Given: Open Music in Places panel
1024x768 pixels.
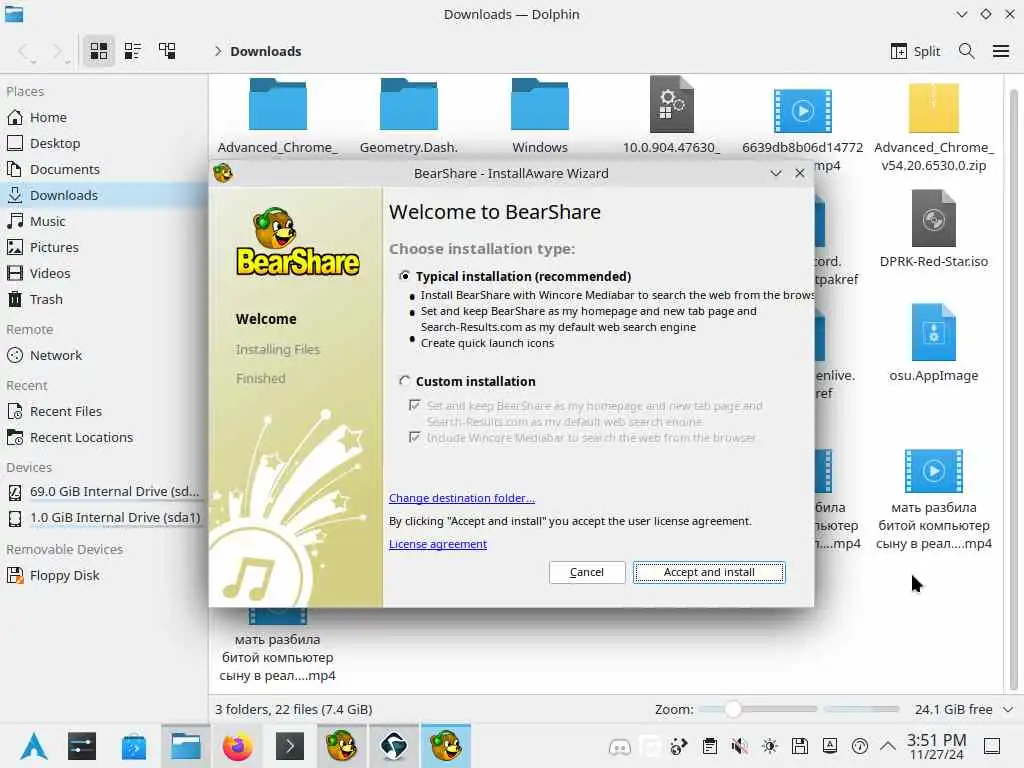Looking at the screenshot, I should pyautogui.click(x=104, y=221).
